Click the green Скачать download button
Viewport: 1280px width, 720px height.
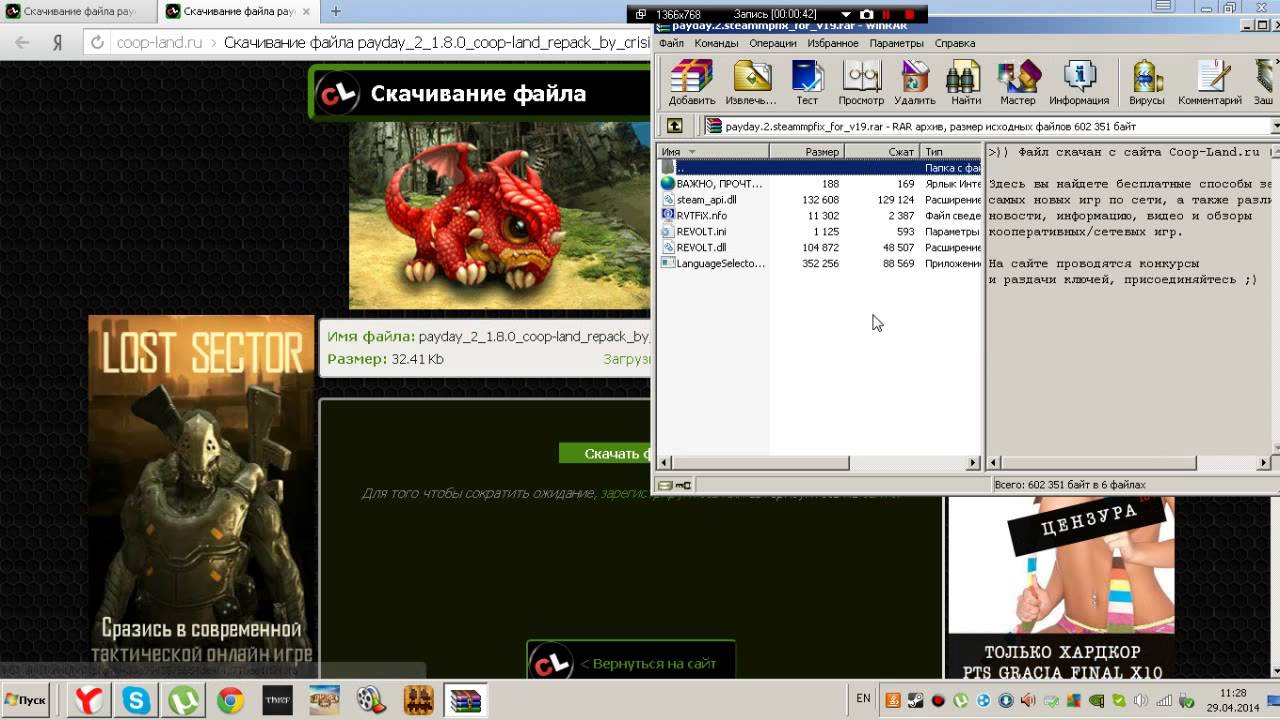[606, 454]
